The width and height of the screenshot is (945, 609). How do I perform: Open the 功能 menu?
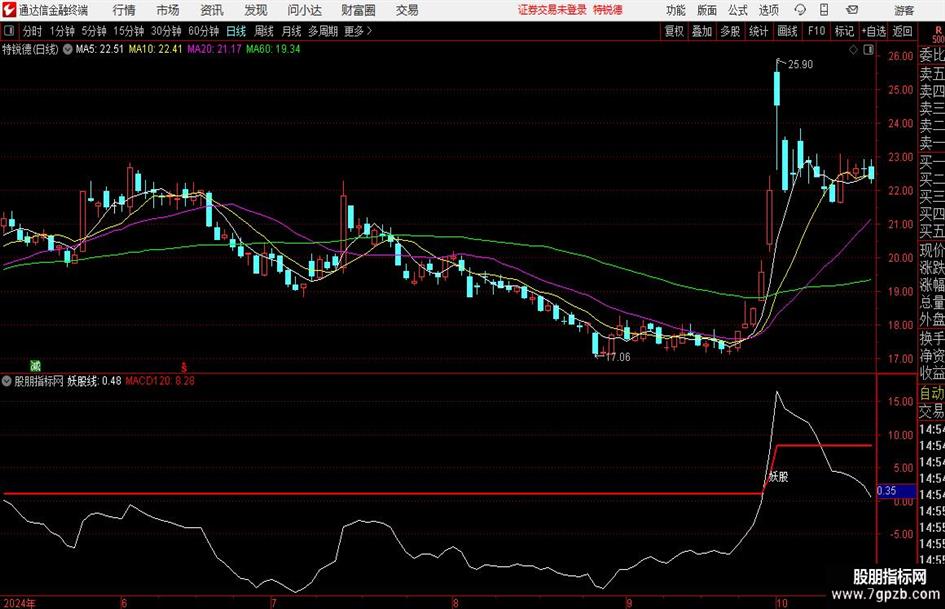pos(676,10)
